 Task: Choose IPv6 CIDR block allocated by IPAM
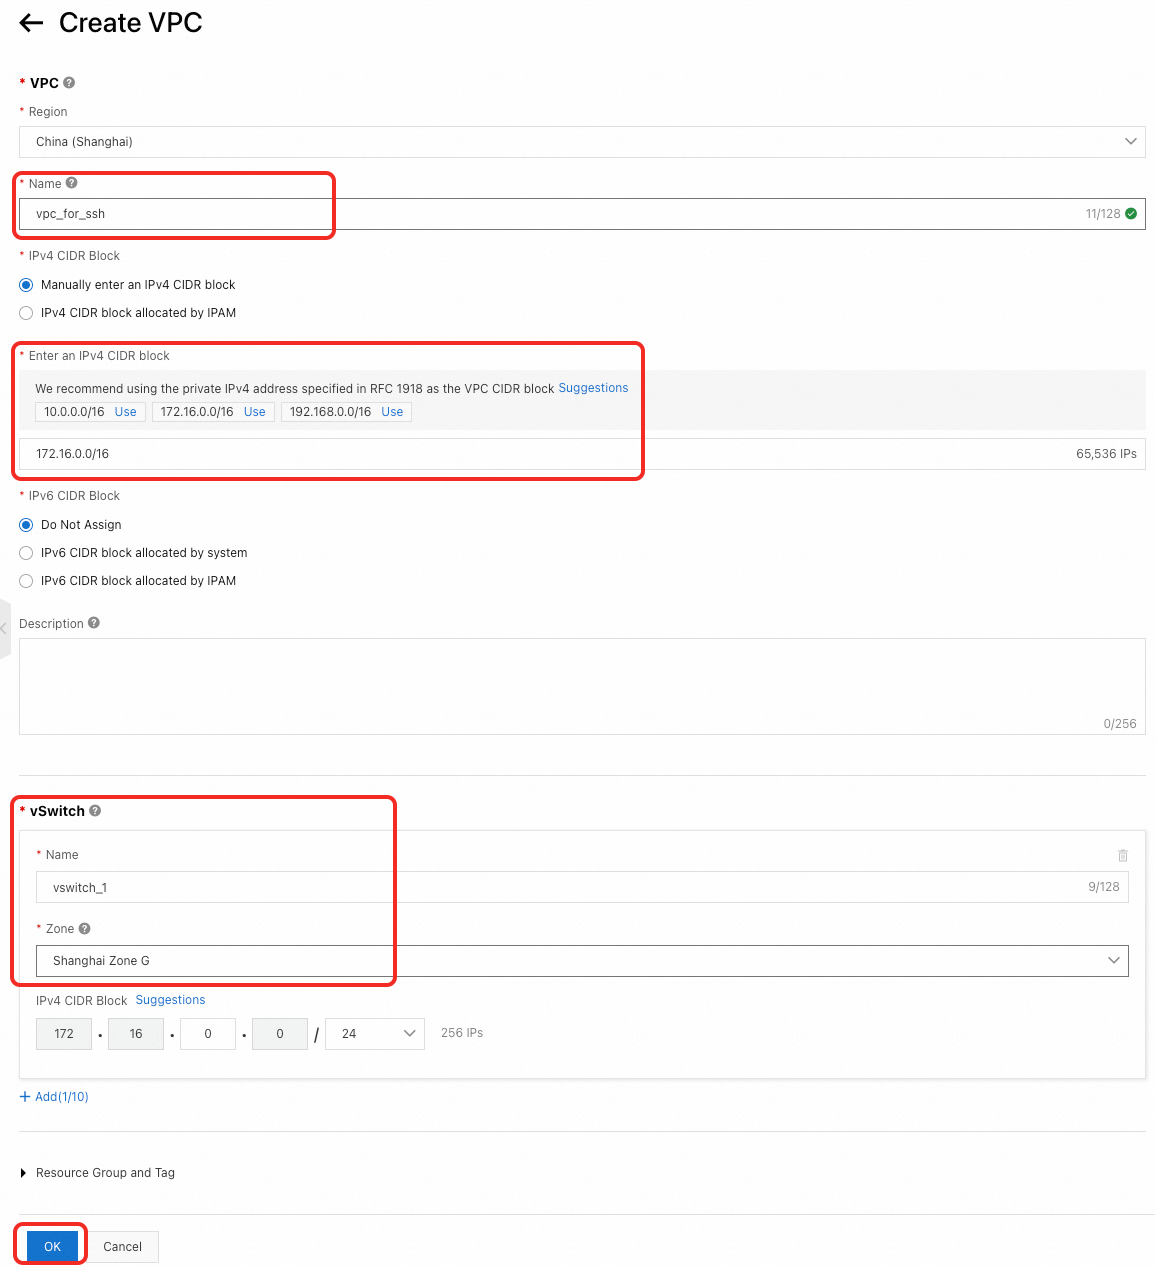[x=27, y=581]
